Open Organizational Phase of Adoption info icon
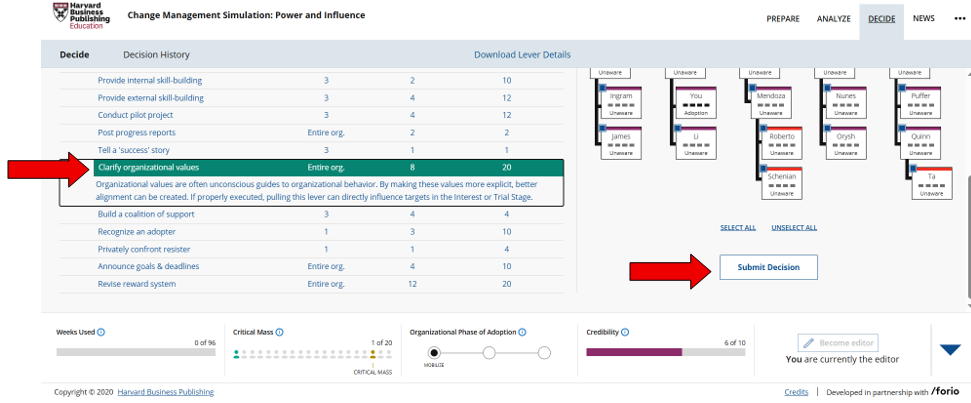The image size is (971, 403). click(x=523, y=332)
